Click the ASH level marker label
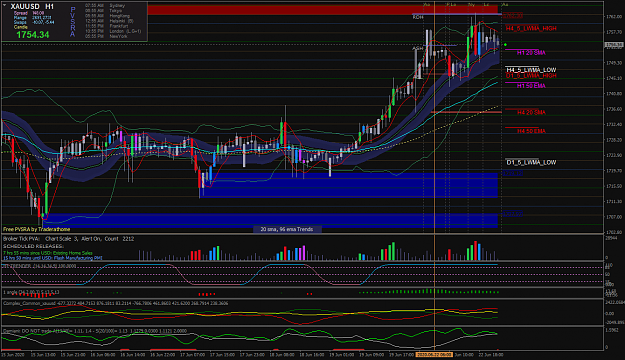The width and height of the screenshot is (625, 360). click(417, 48)
